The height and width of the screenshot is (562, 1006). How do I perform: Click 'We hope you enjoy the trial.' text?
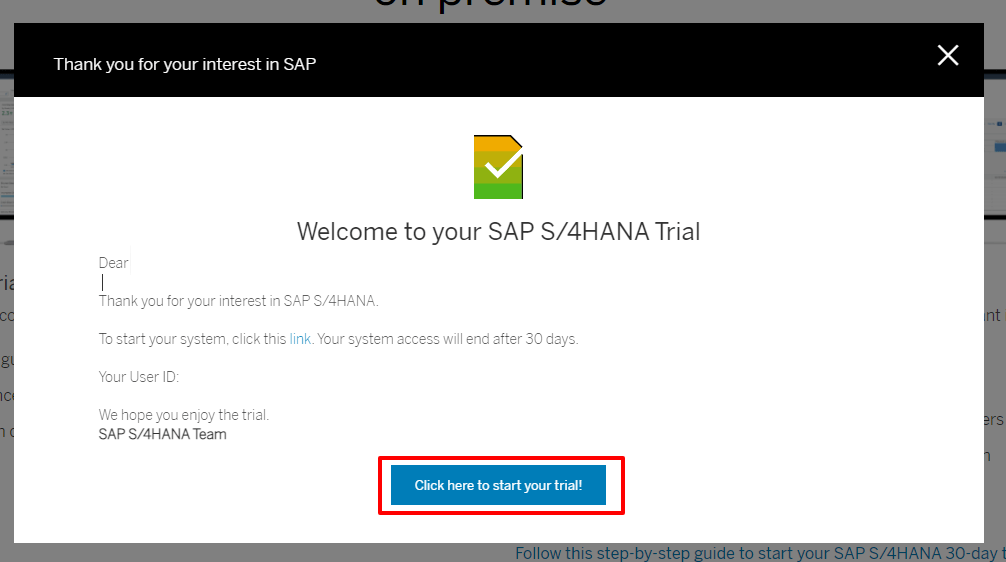pyautogui.click(x=184, y=415)
